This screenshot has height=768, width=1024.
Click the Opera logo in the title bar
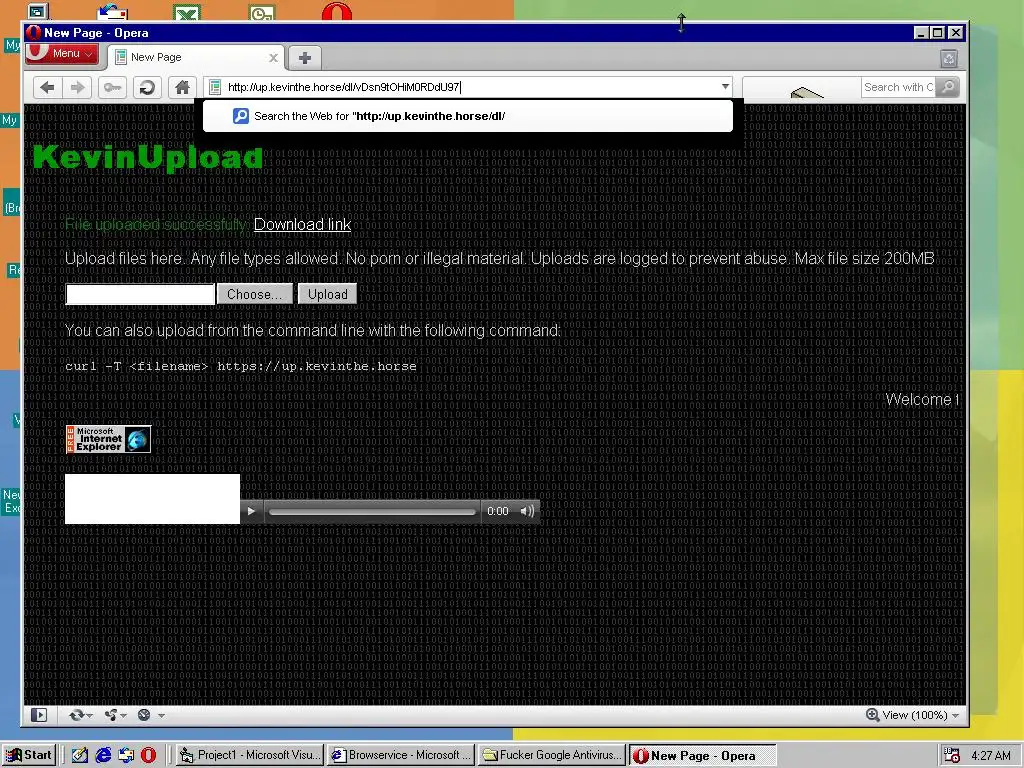pos(35,33)
